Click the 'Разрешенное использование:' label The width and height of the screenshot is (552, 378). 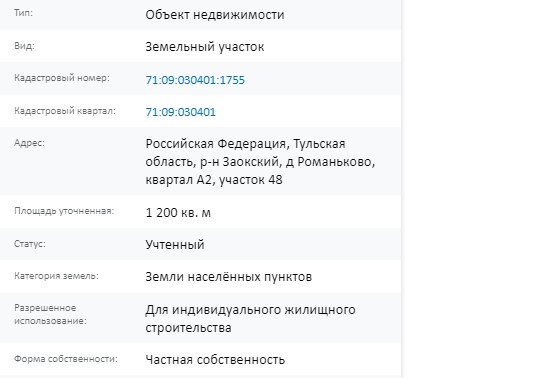[x=50, y=314]
